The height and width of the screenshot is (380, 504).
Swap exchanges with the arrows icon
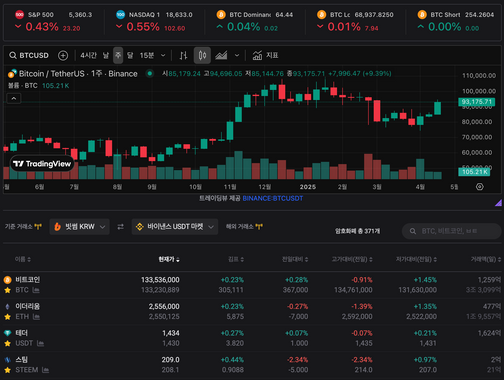[x=120, y=227]
